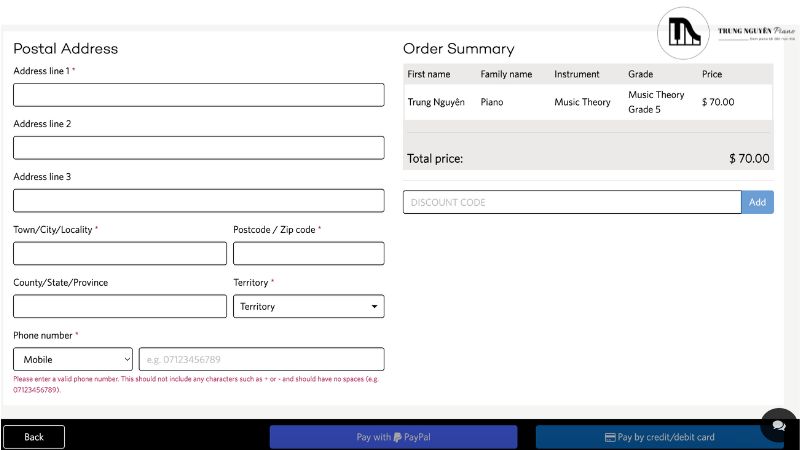Focus the Discount Code text field
Viewport: 800px width, 450px height.
(x=571, y=202)
